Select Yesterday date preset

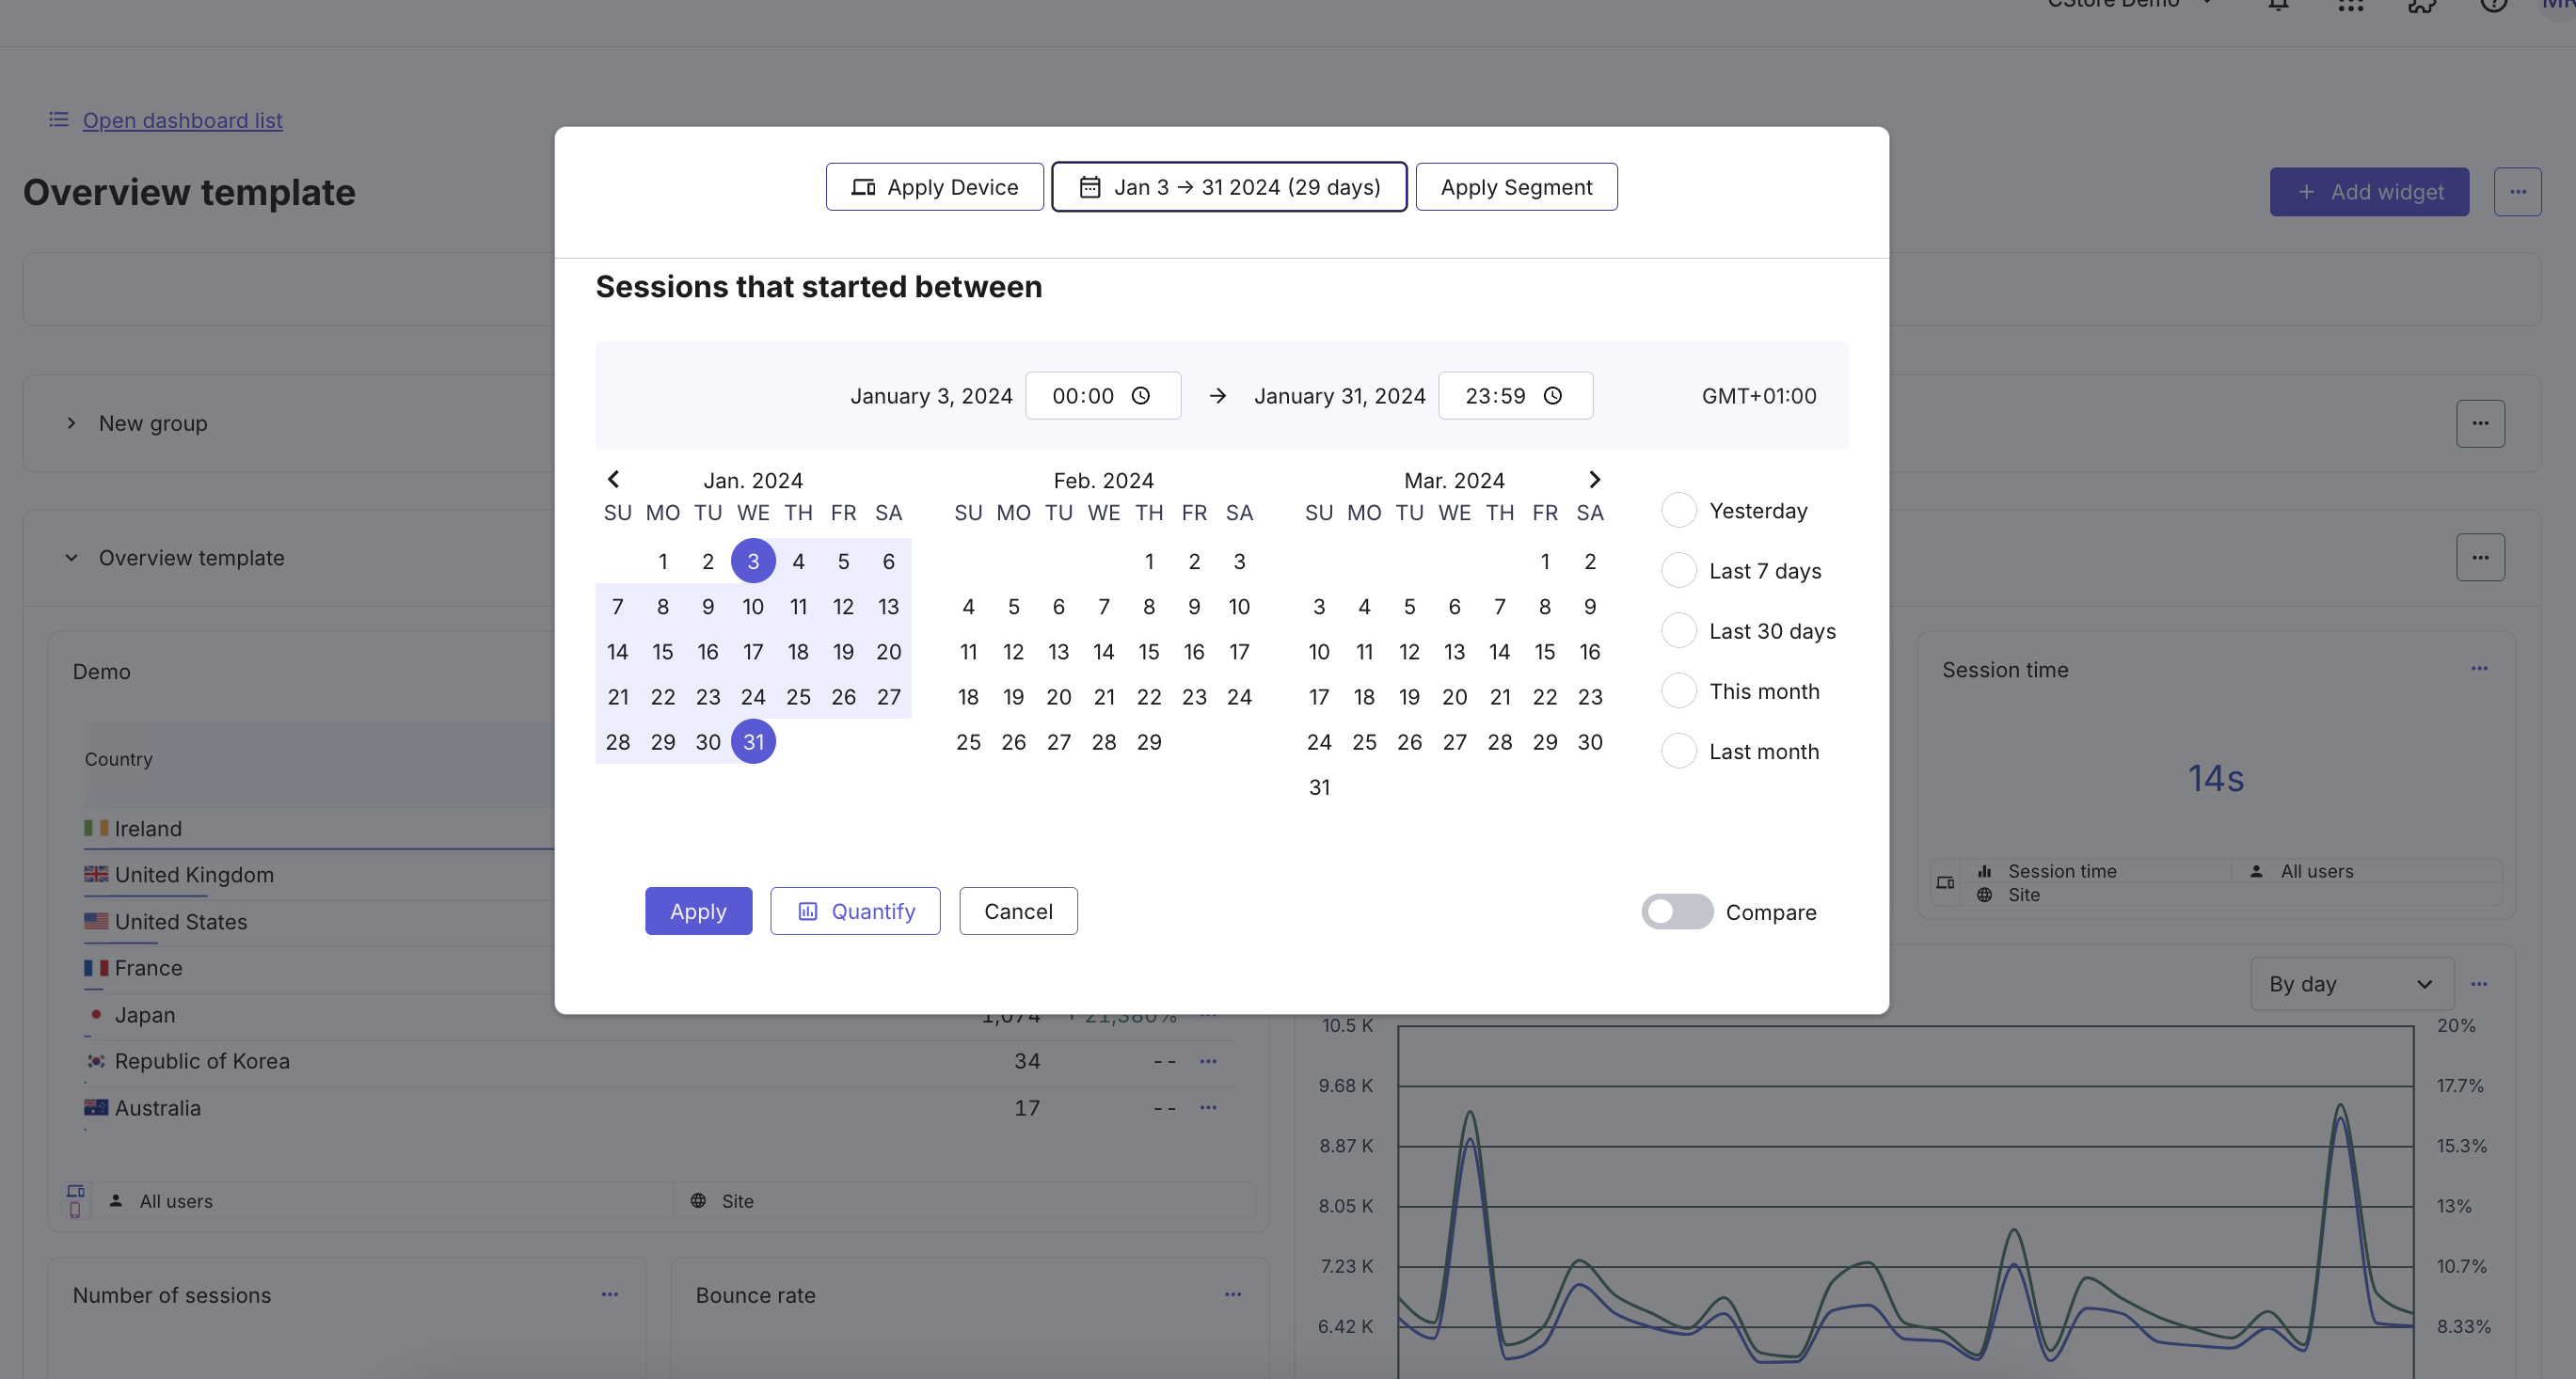click(1679, 510)
